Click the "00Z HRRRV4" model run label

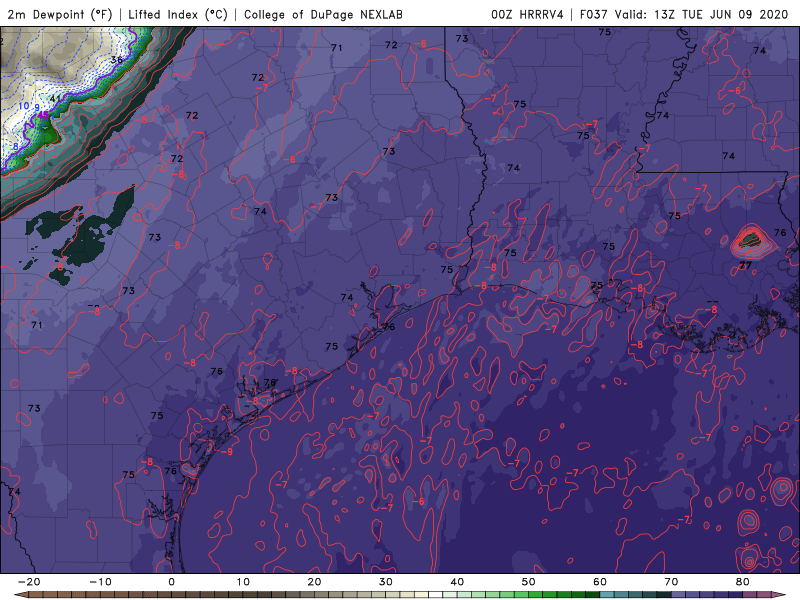(527, 14)
